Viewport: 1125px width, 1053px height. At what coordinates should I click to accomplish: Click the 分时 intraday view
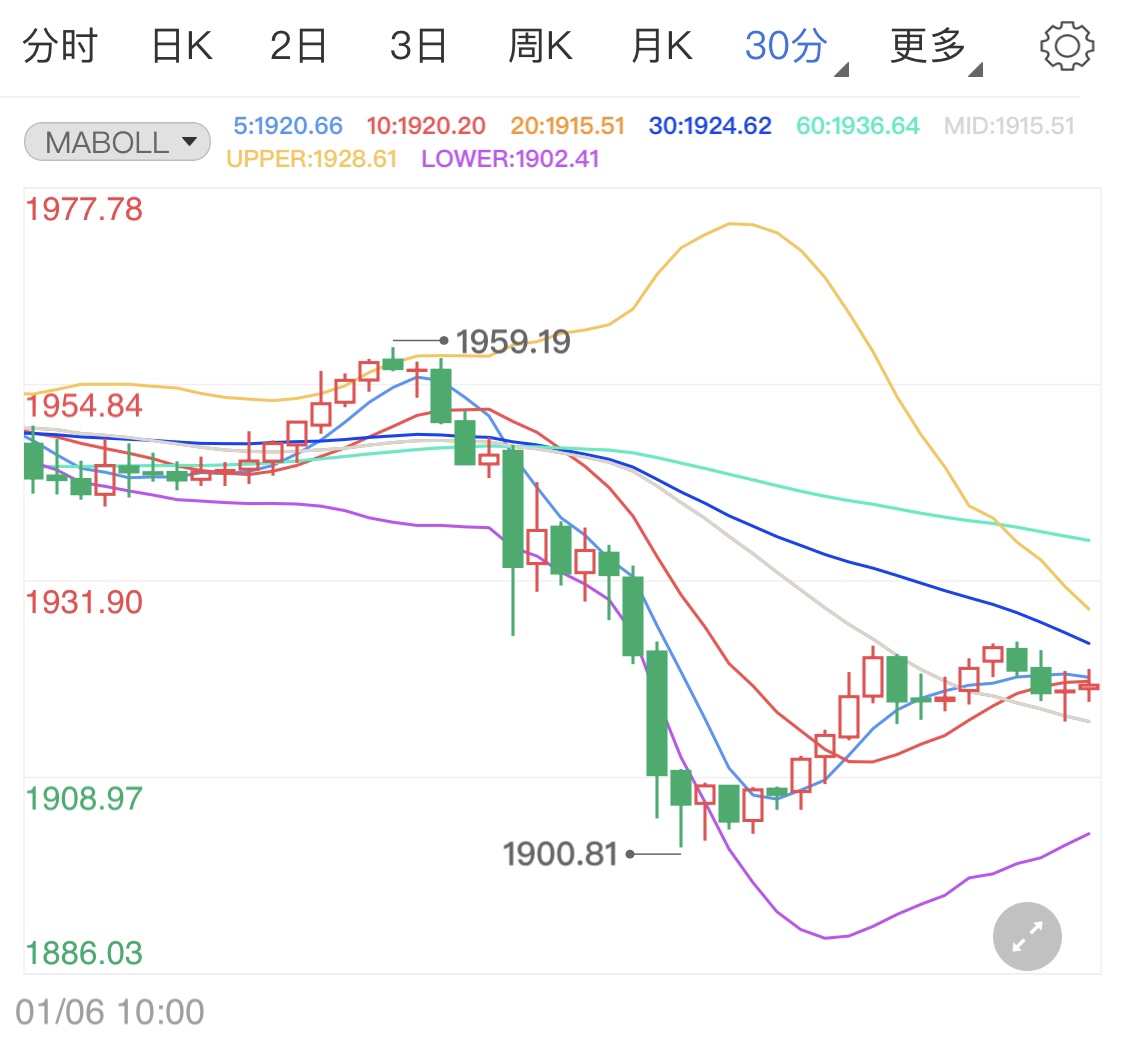coord(60,44)
